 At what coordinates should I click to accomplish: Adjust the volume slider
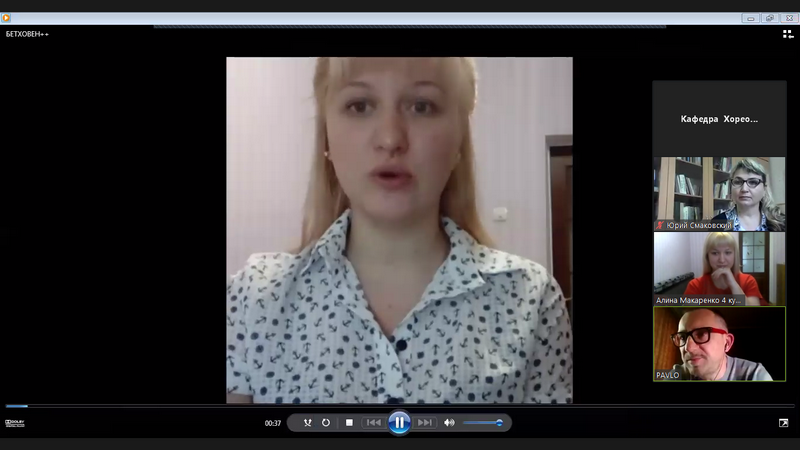[483, 423]
